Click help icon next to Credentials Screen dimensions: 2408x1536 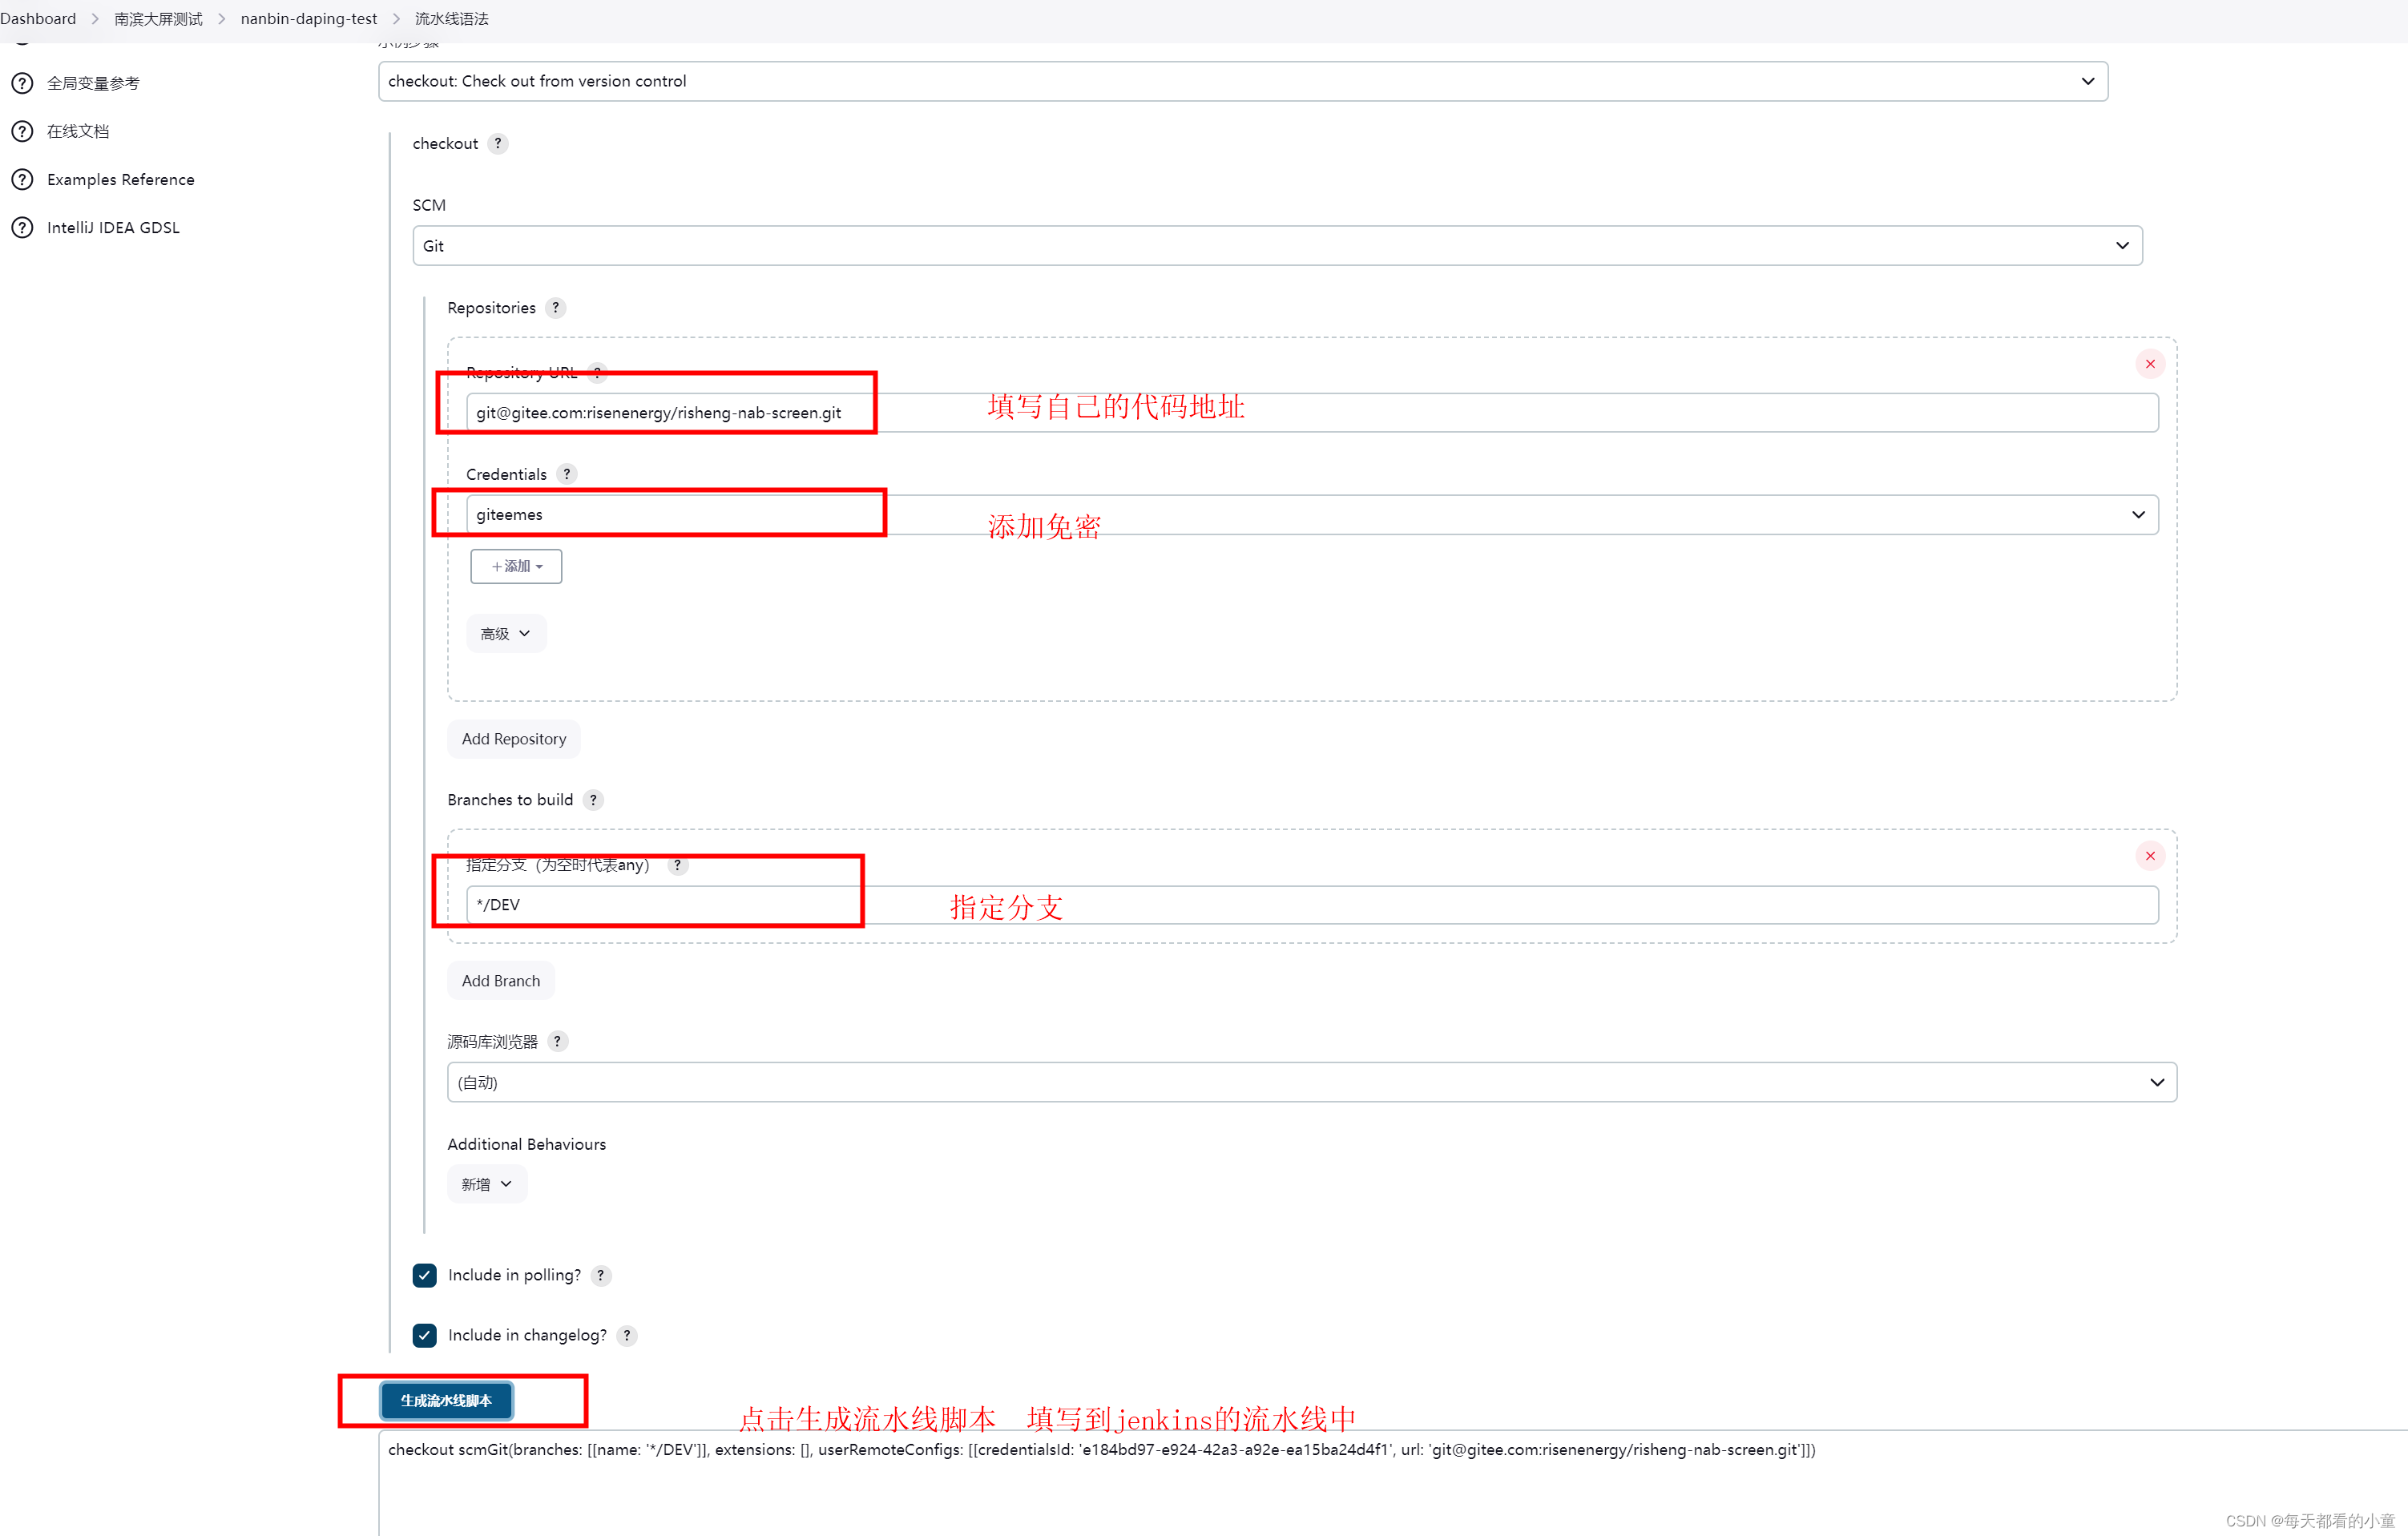566,473
